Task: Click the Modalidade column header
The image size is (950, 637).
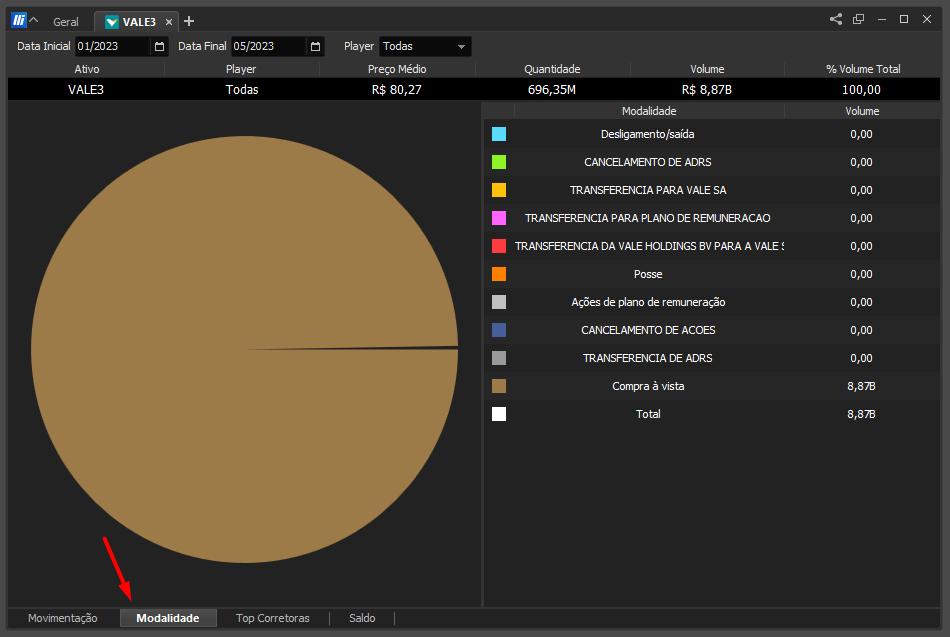Action: pos(649,111)
